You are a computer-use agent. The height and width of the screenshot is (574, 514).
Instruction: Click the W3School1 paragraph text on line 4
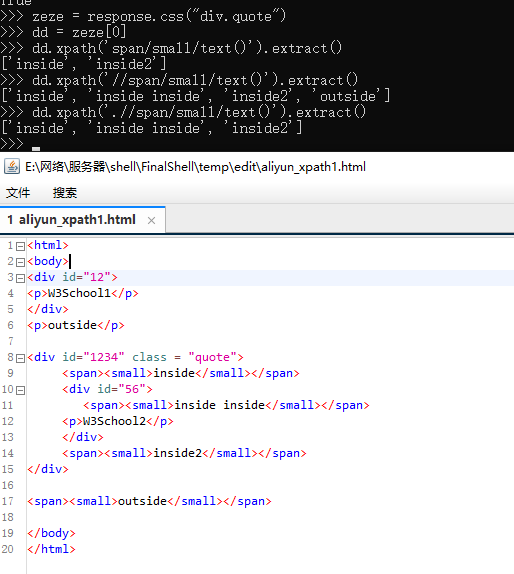pyautogui.click(x=79, y=293)
